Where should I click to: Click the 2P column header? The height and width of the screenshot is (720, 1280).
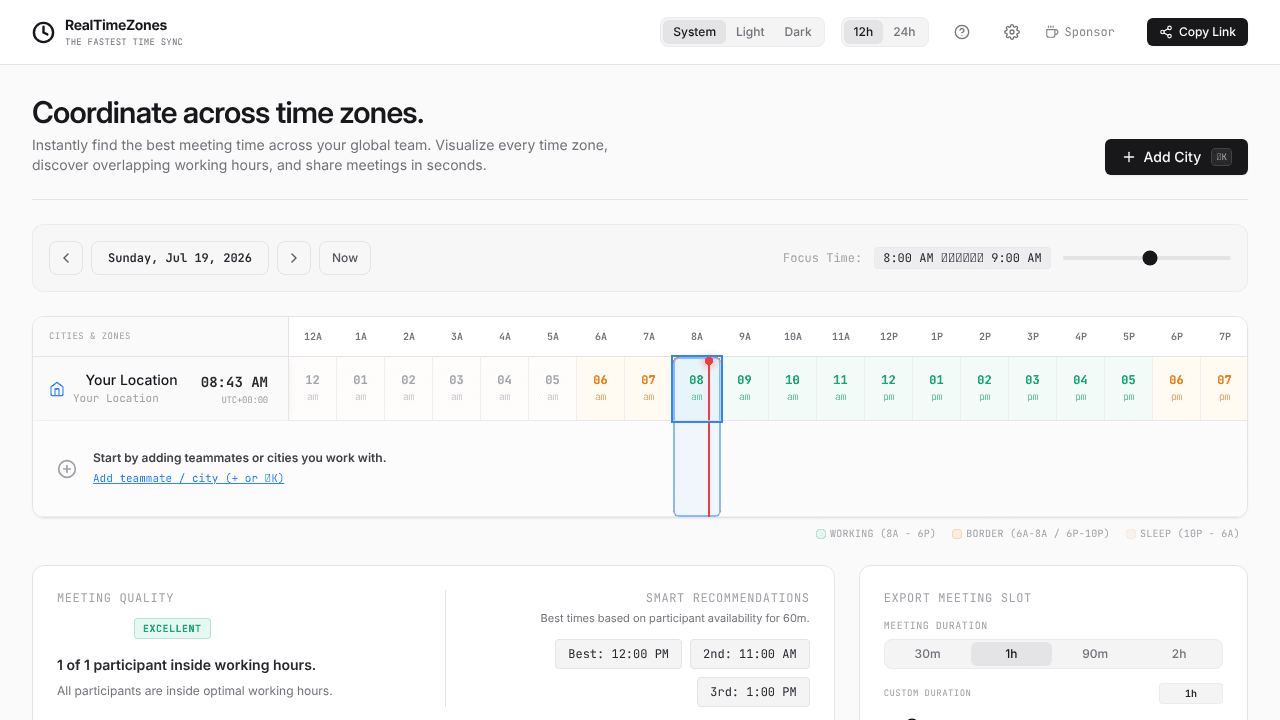pyautogui.click(x=985, y=337)
